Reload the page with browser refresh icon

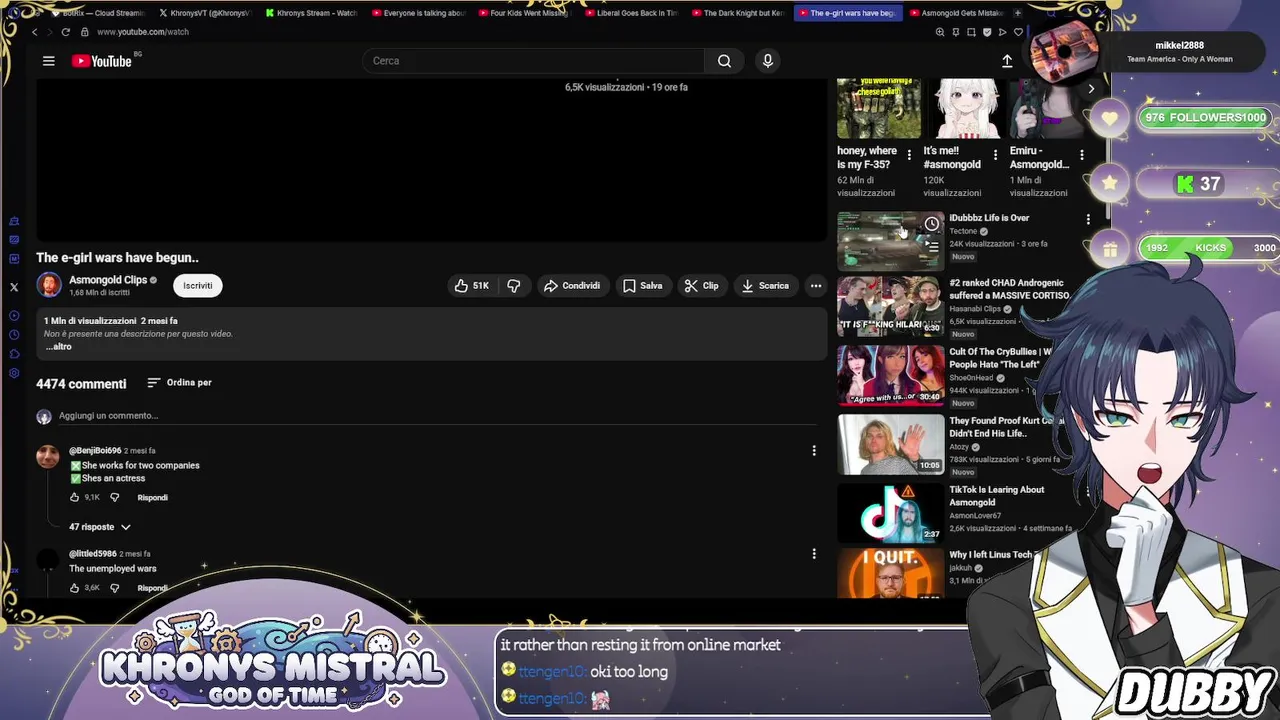coord(66,32)
